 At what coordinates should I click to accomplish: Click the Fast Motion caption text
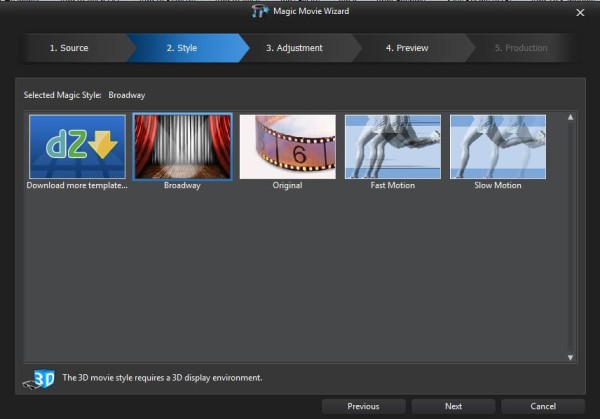point(393,185)
